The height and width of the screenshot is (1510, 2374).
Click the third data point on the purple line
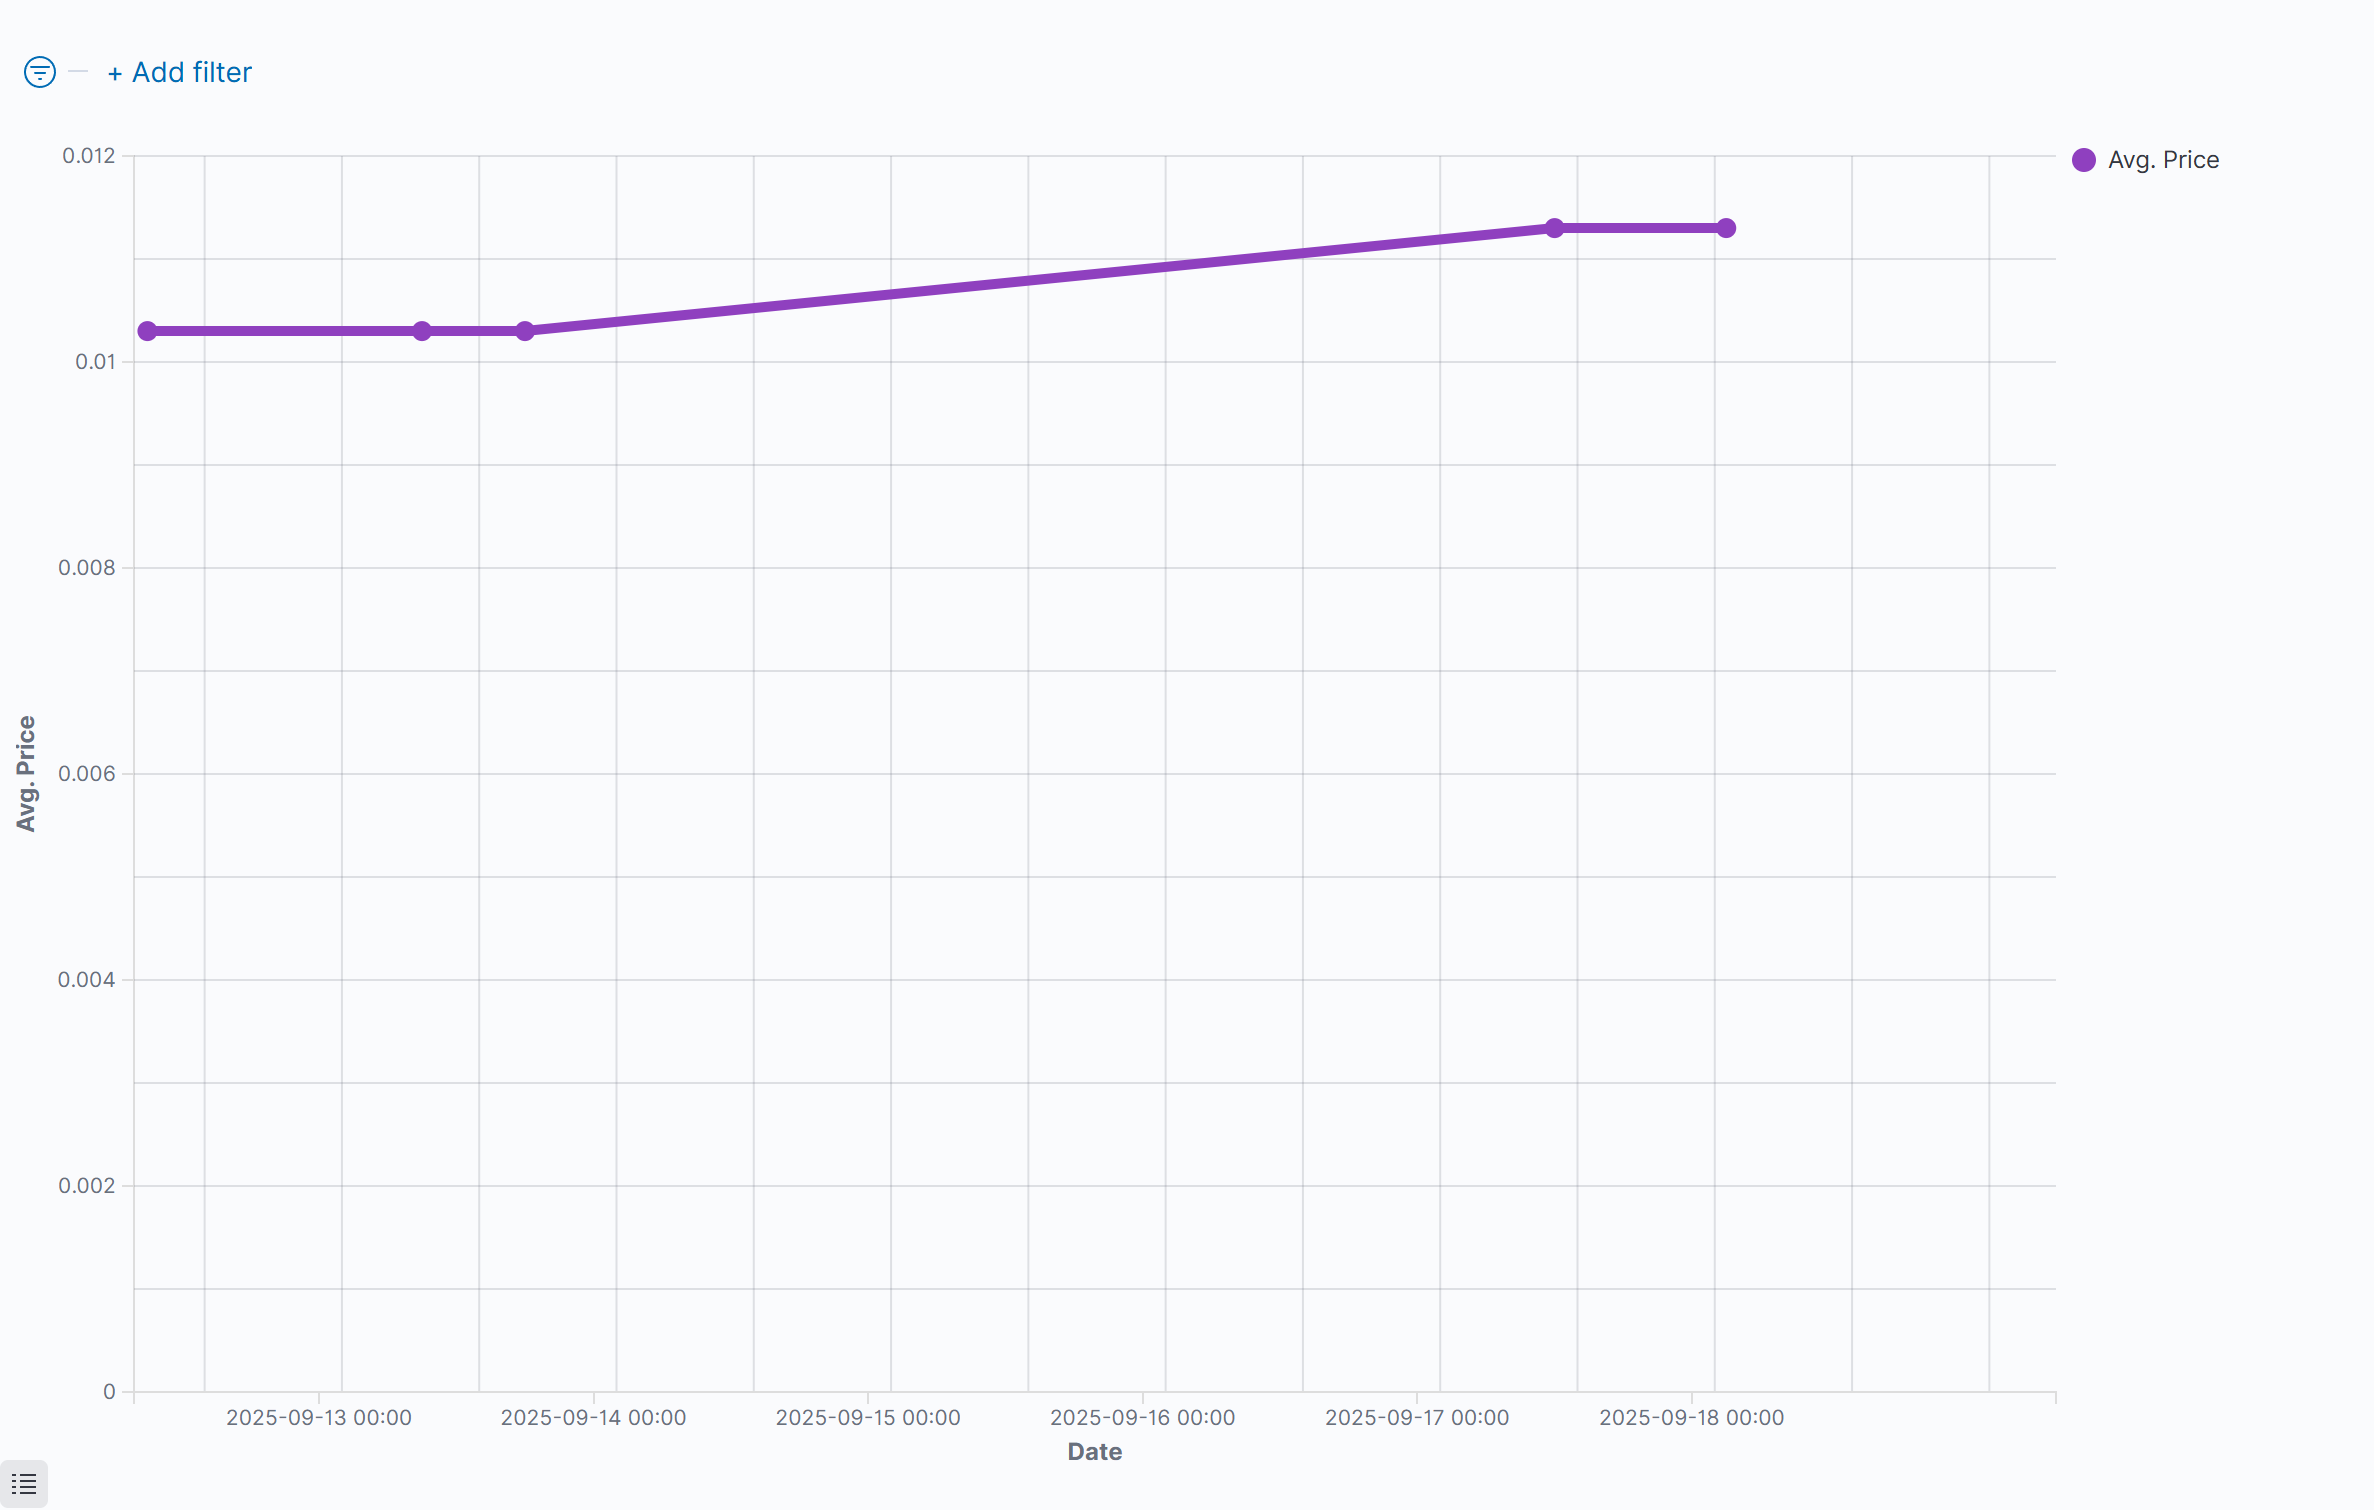[525, 331]
